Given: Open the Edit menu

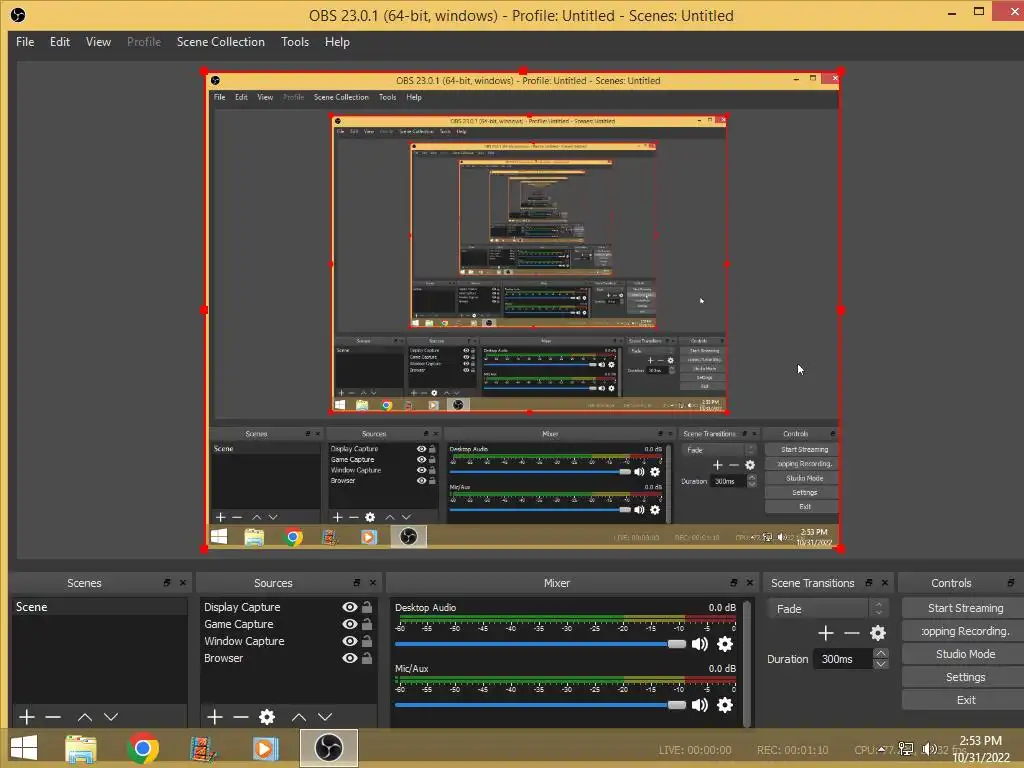Looking at the screenshot, I should coord(59,42).
